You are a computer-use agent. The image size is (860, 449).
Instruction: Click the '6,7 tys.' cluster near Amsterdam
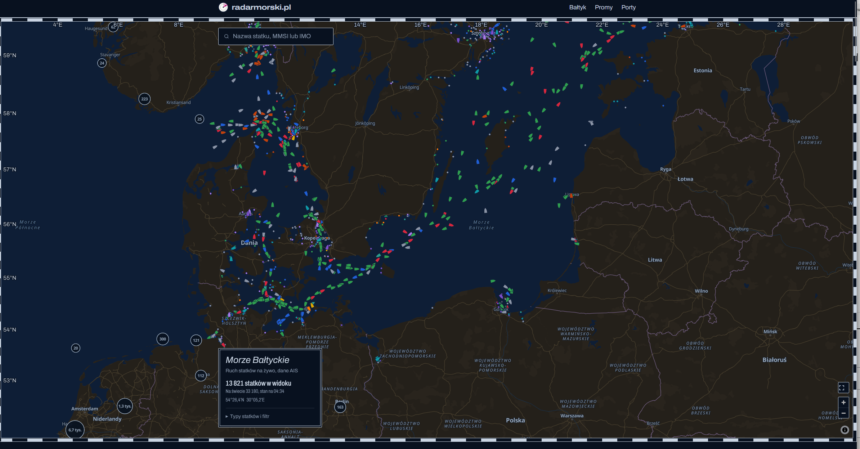coord(75,430)
